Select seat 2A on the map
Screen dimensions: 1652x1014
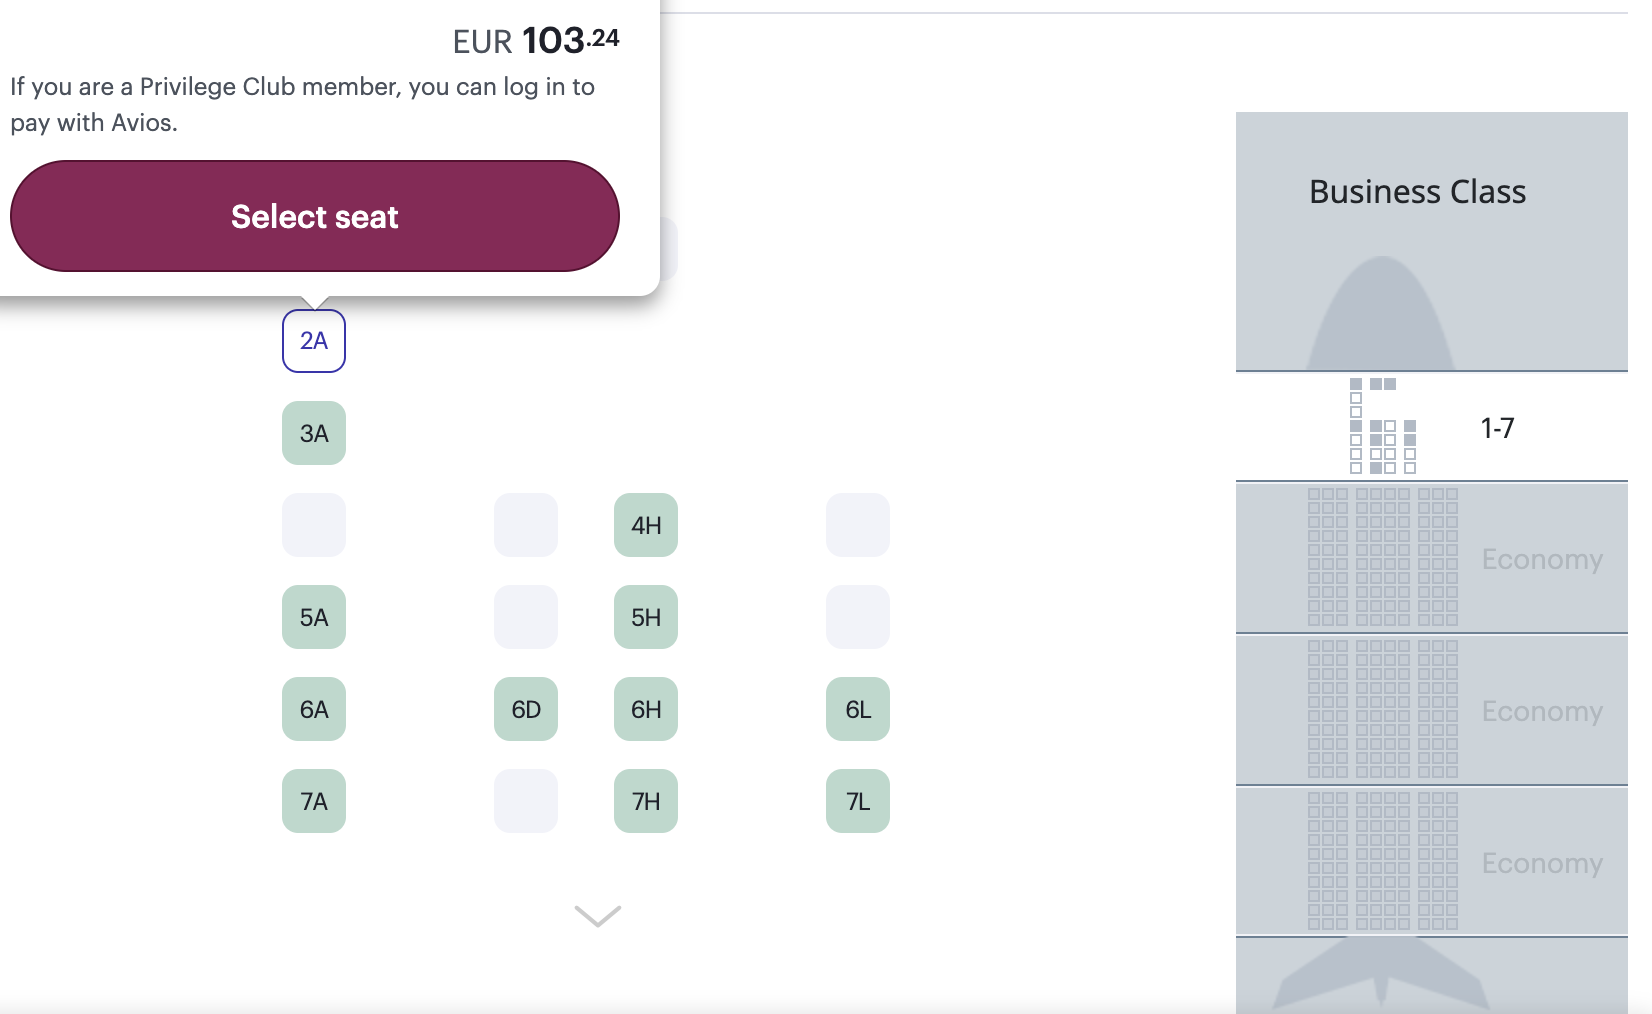click(x=314, y=341)
